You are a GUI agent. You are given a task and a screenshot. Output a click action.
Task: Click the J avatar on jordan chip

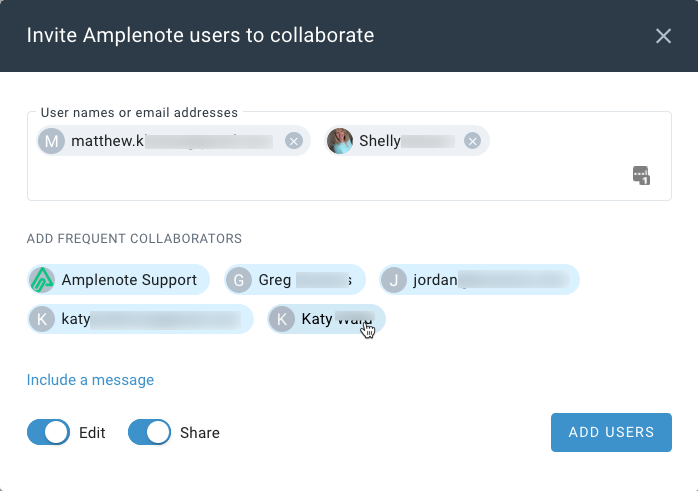394,280
